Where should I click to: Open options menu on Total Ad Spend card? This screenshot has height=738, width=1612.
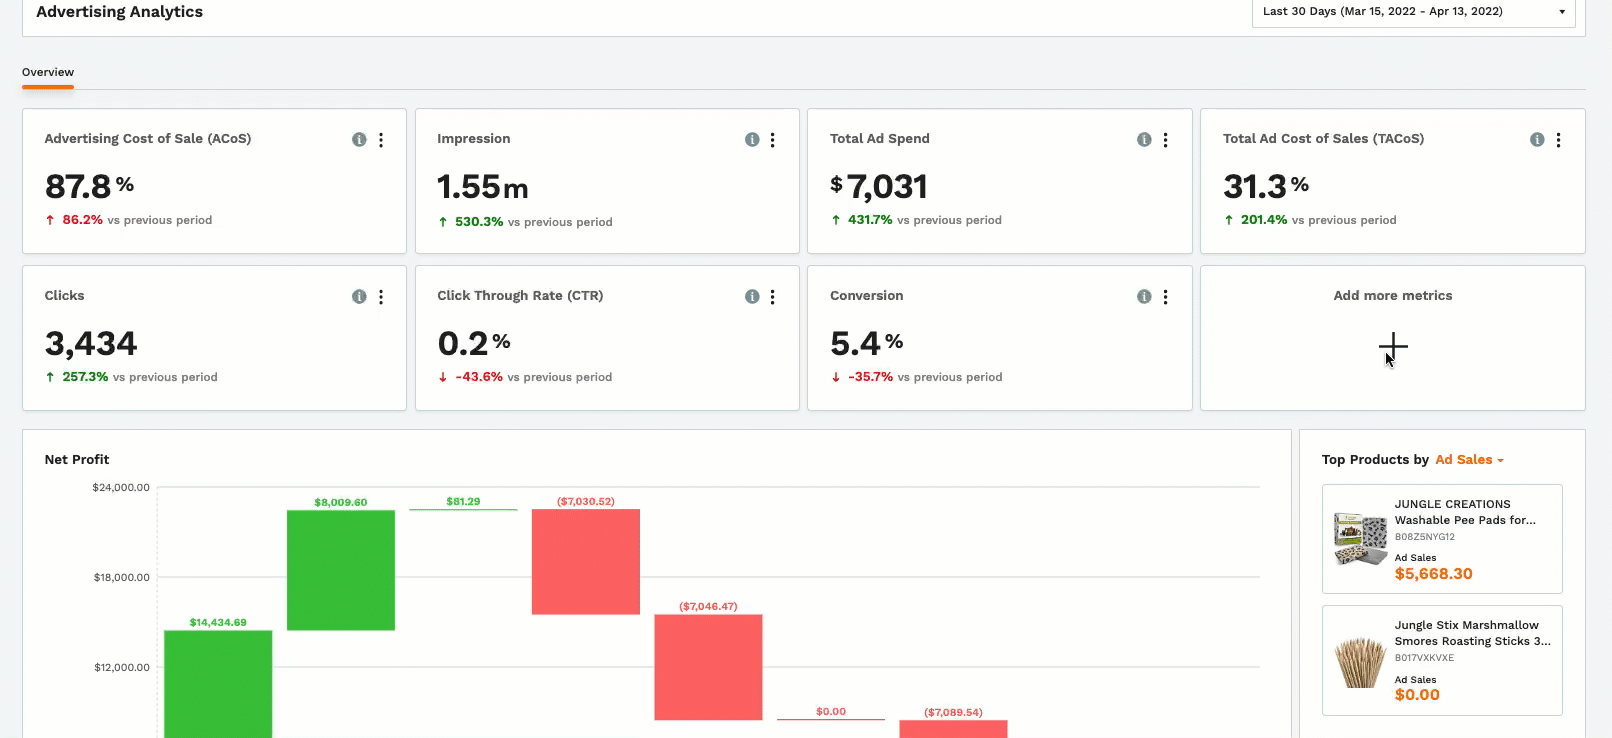(x=1166, y=140)
